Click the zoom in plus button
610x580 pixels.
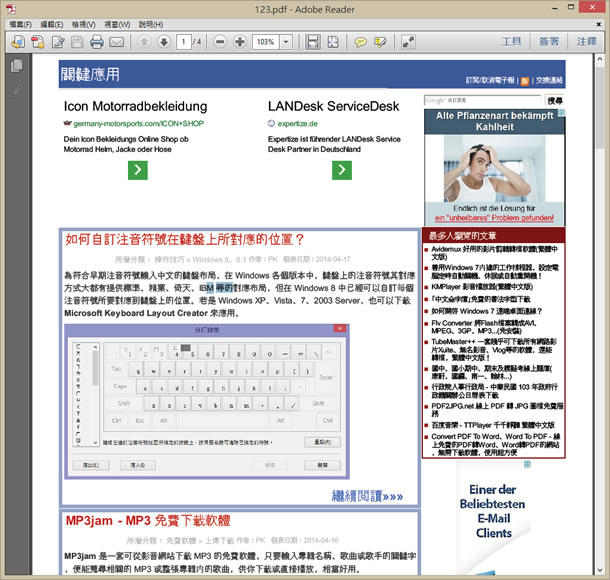pos(240,42)
